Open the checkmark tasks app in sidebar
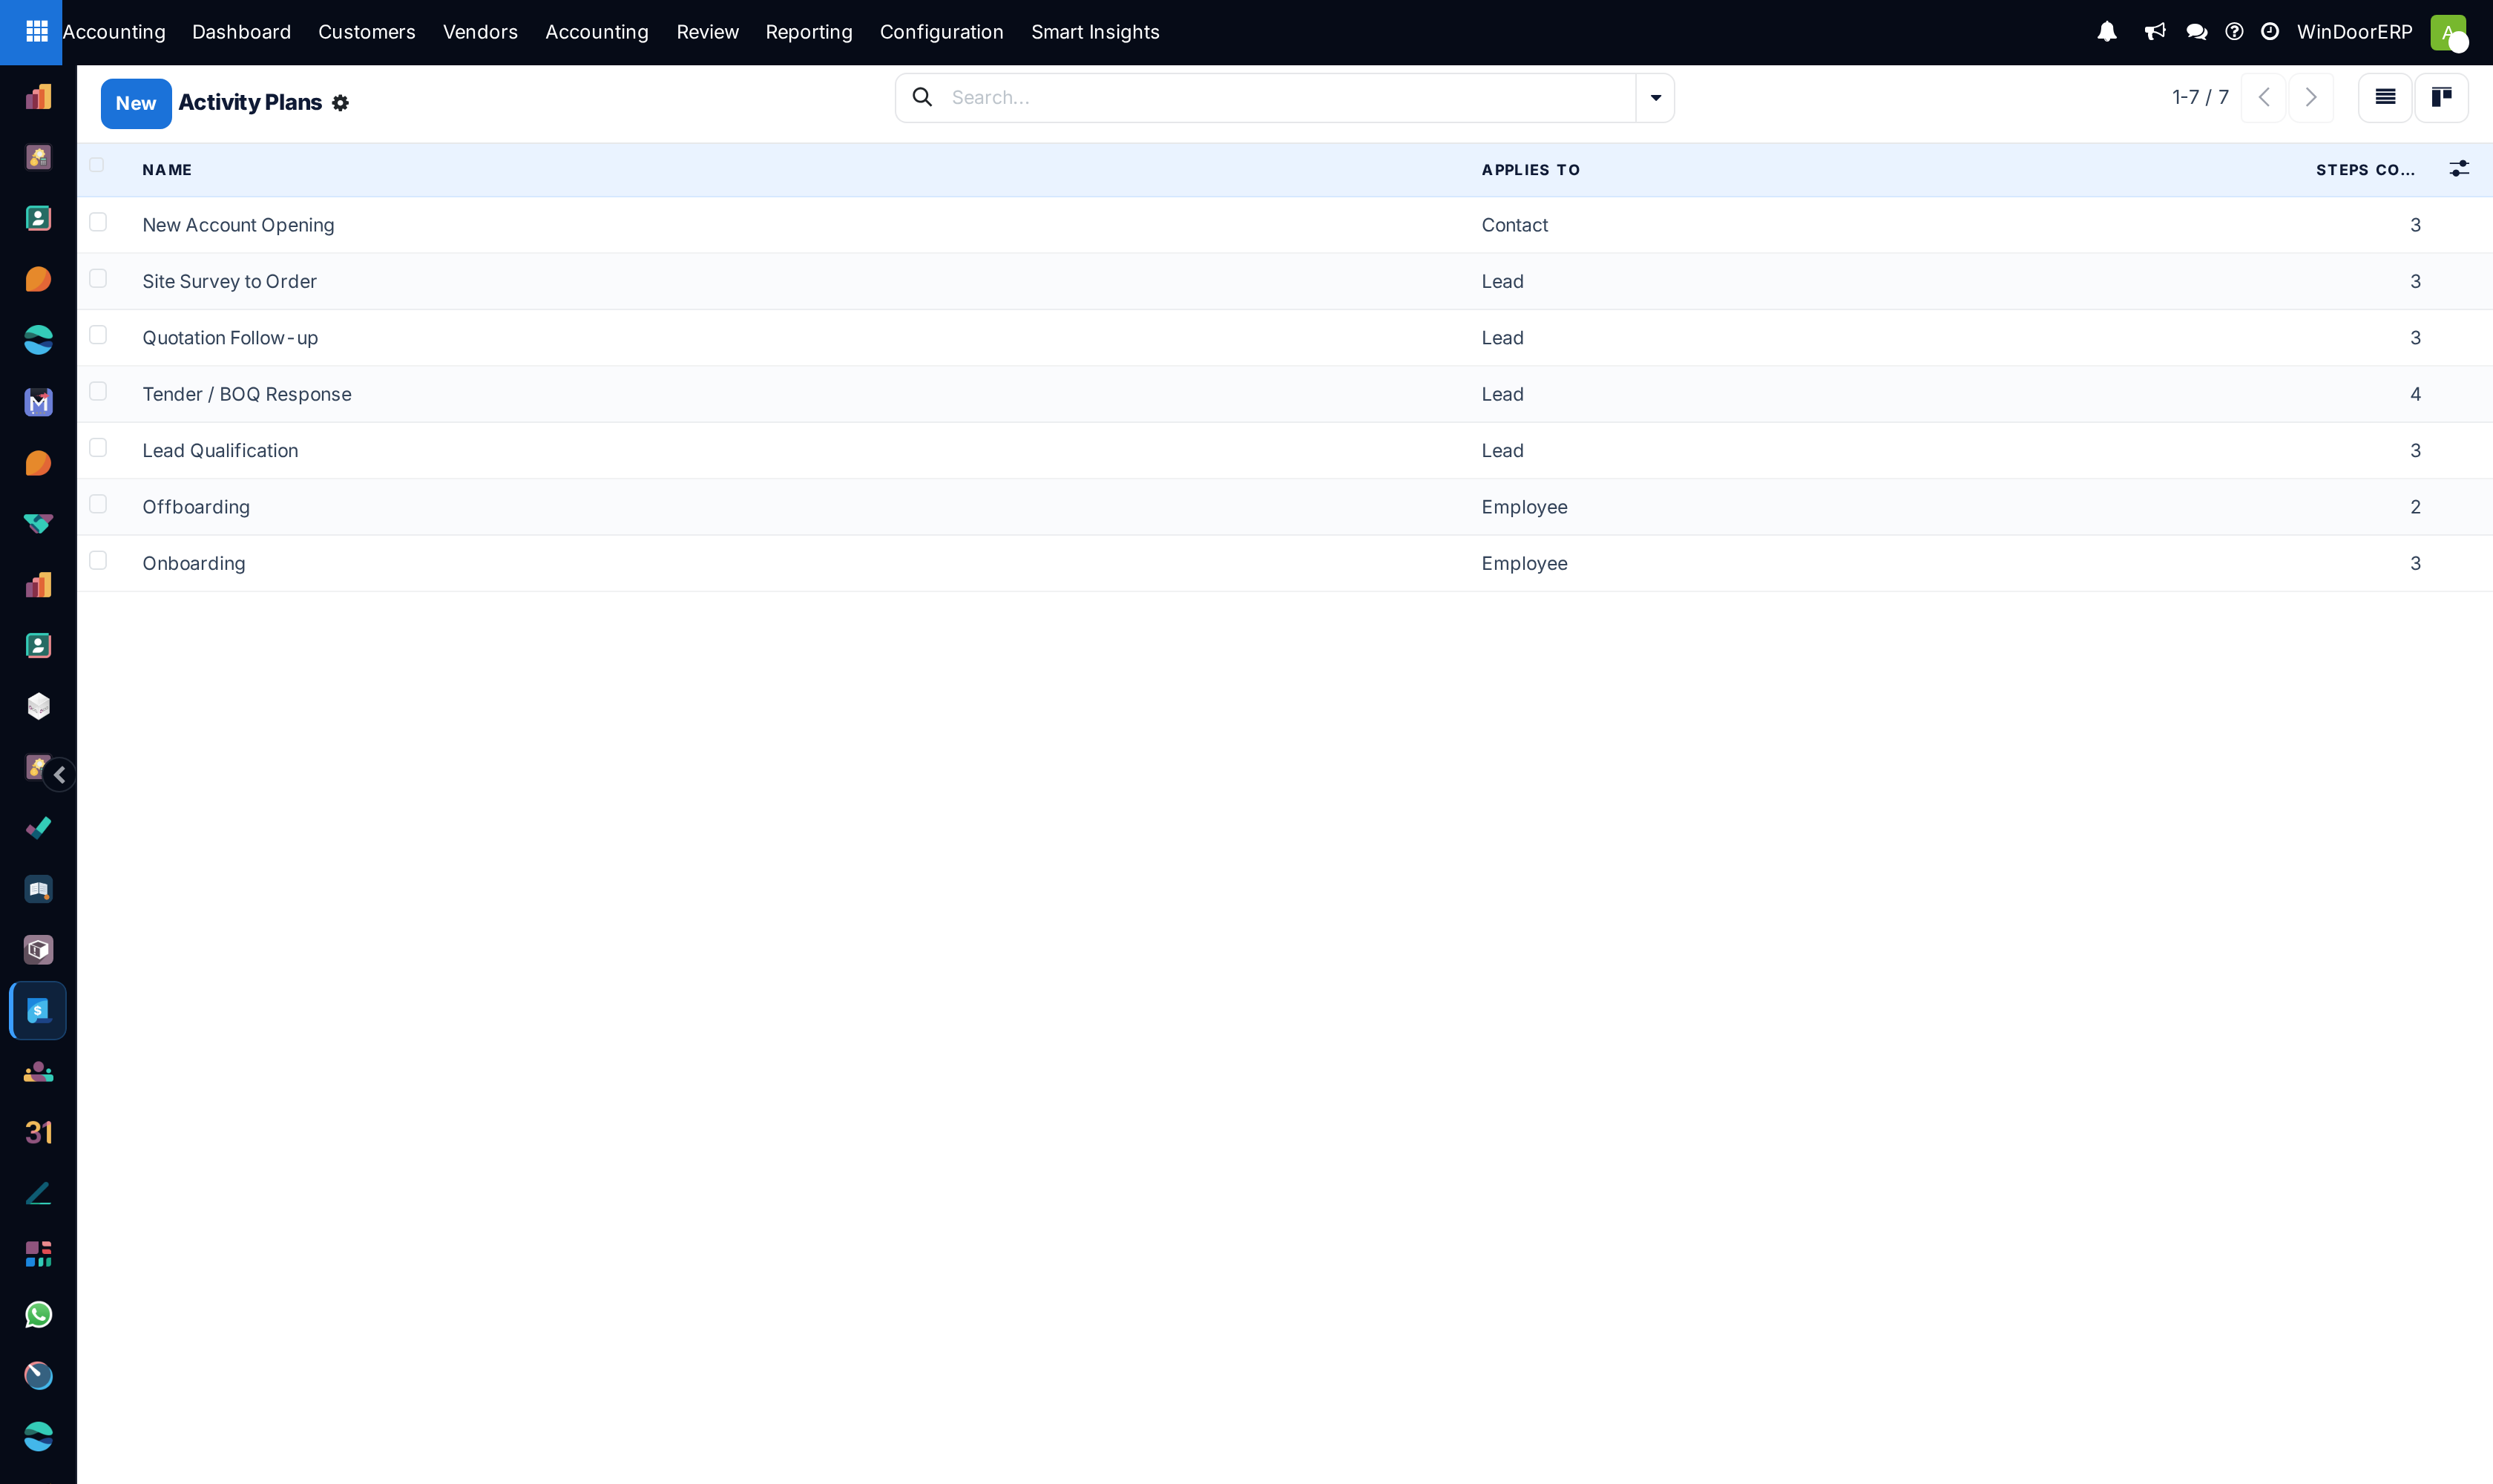The image size is (2493, 1484). [x=38, y=828]
